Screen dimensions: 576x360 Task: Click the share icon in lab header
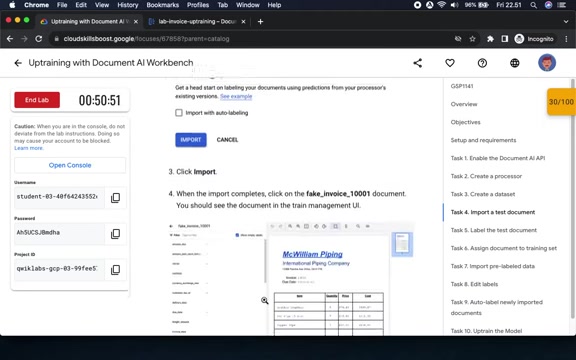coord(418,63)
